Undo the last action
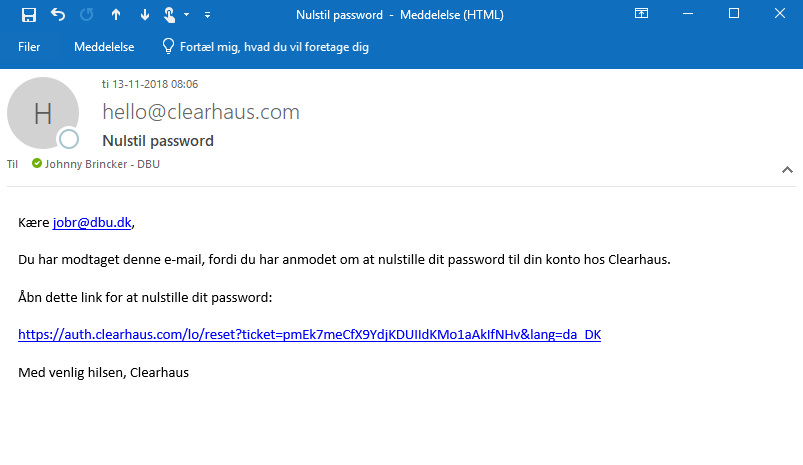803x465 pixels. [x=58, y=15]
